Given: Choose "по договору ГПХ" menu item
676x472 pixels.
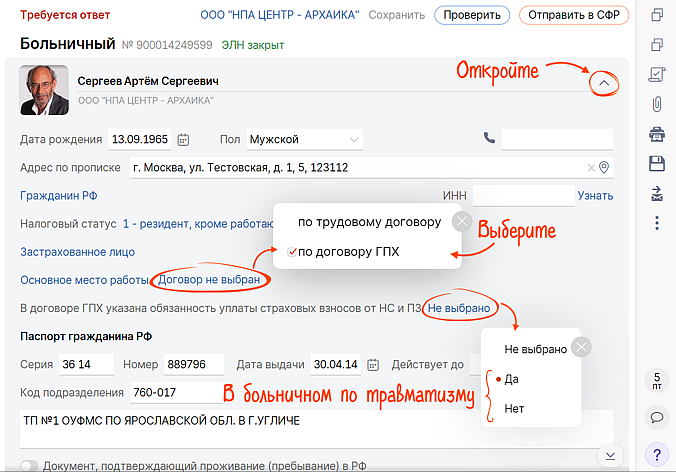Looking at the screenshot, I should pos(348,252).
